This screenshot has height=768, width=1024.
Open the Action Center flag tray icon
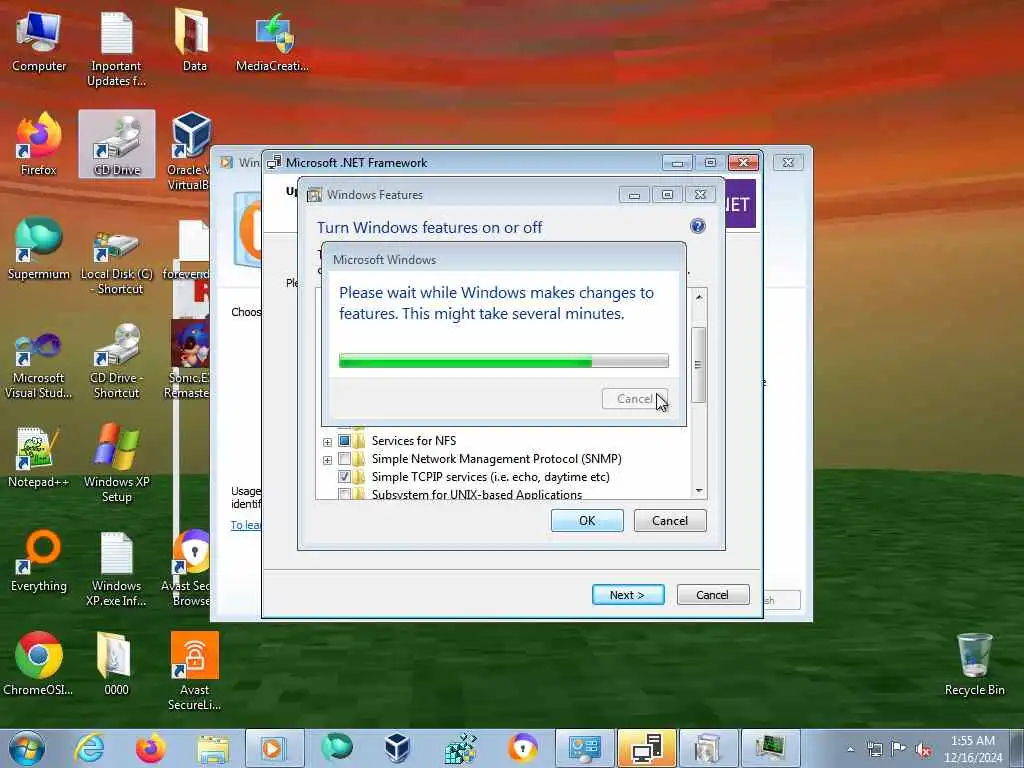tap(899, 749)
